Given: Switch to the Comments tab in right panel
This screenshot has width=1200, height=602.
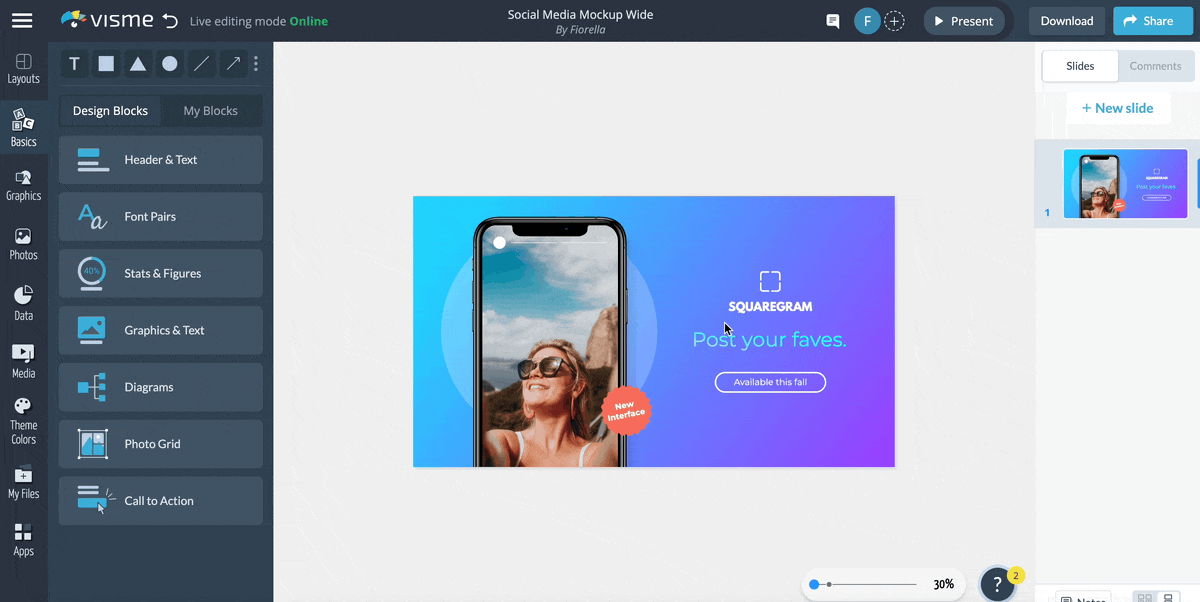Looking at the screenshot, I should tap(1155, 66).
